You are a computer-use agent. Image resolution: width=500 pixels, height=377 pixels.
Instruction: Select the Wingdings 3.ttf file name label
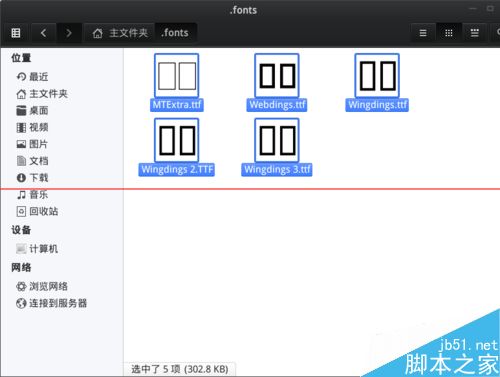[277, 169]
